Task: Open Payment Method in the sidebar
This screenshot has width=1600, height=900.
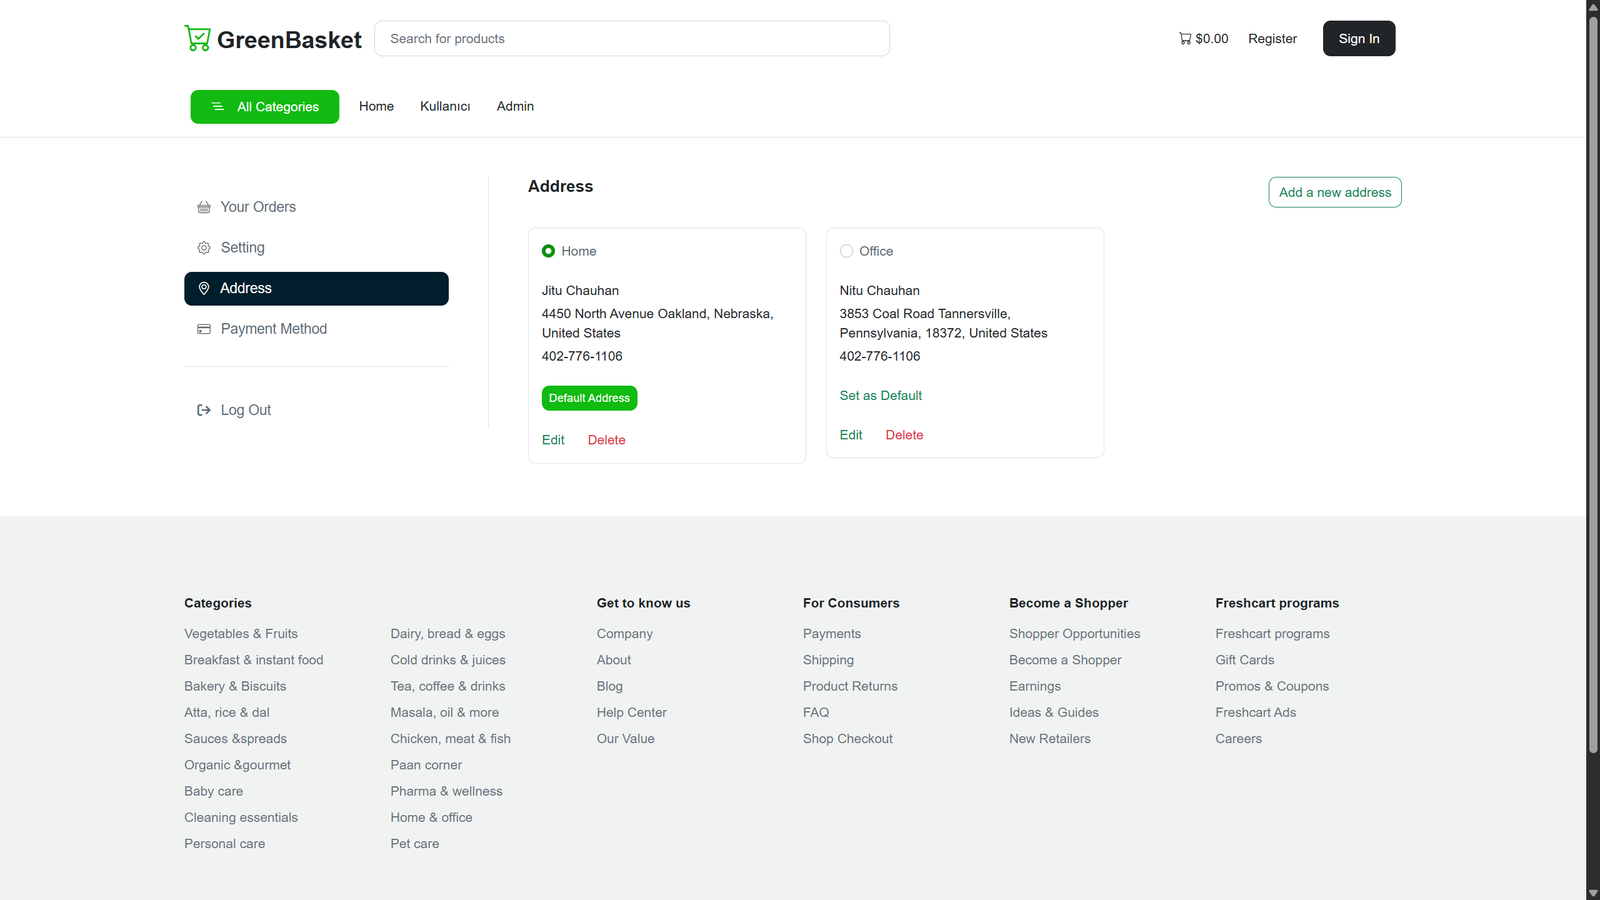Action: [273, 329]
